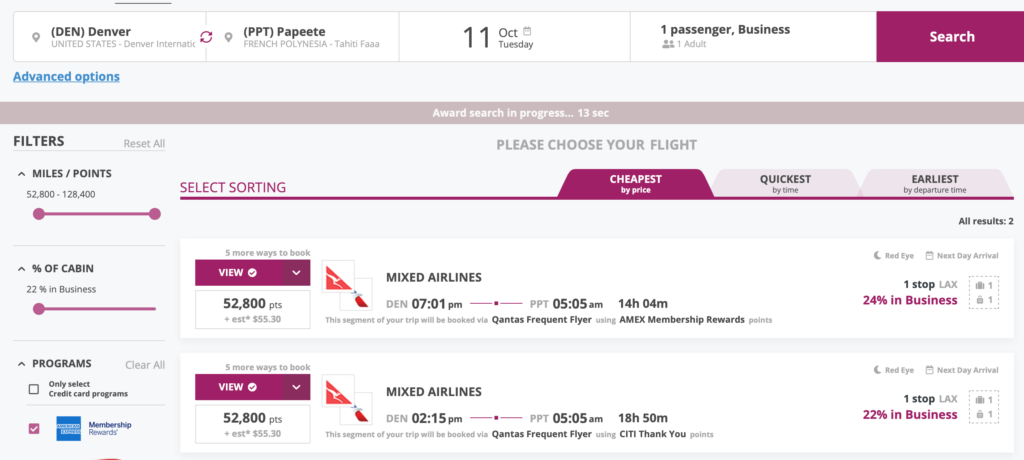1024x460 pixels.
Task: Uncheck the Membership Rewards program checkbox
Action: tap(34, 428)
